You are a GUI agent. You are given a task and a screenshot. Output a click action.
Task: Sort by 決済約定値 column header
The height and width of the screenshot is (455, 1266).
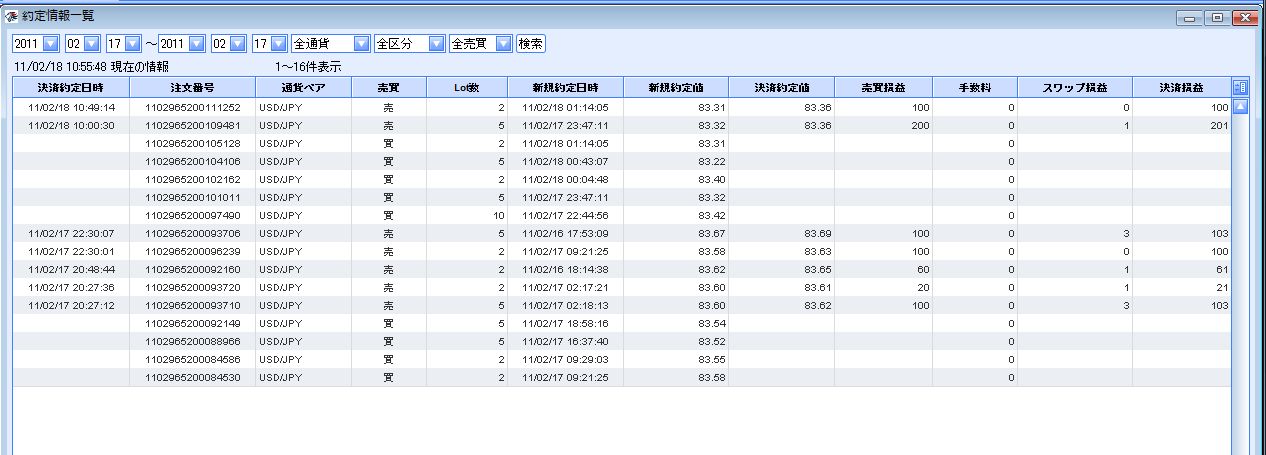(782, 87)
